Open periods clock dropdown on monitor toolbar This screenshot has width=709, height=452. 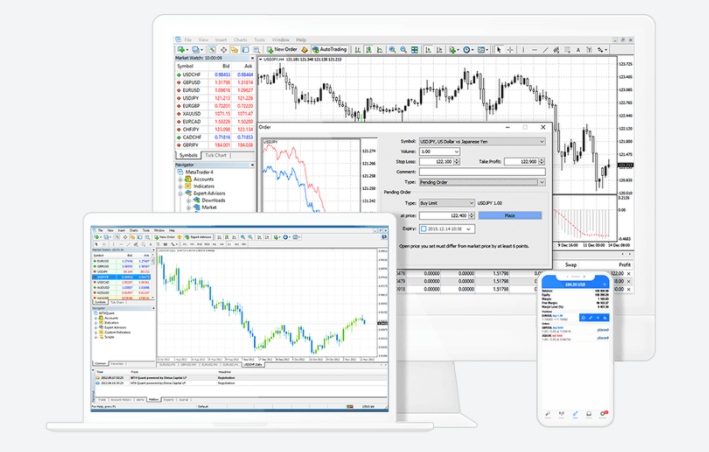(468, 50)
